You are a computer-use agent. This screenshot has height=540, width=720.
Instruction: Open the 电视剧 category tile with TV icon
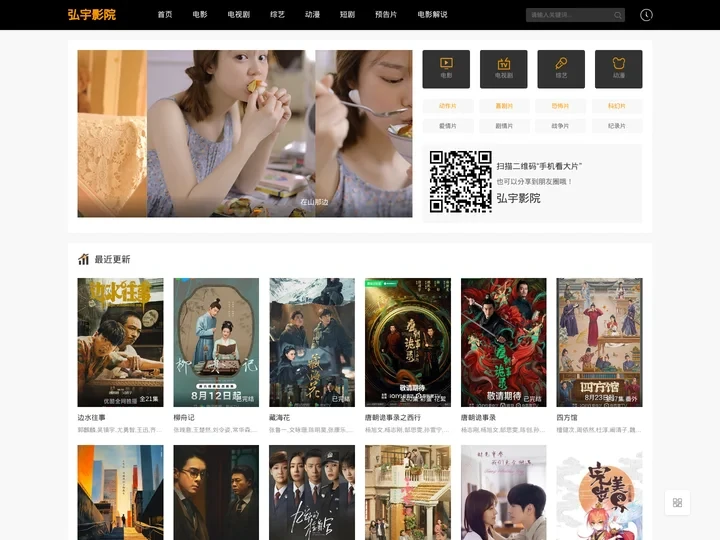(x=504, y=69)
